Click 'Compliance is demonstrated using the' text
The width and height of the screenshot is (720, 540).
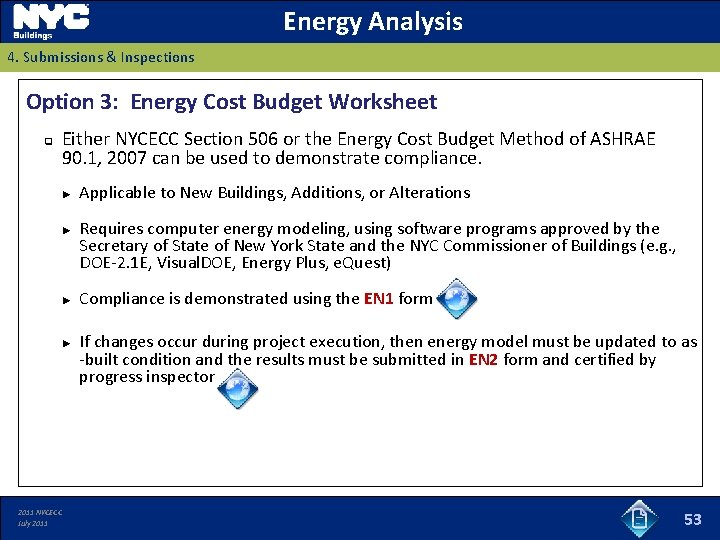[x=219, y=299]
